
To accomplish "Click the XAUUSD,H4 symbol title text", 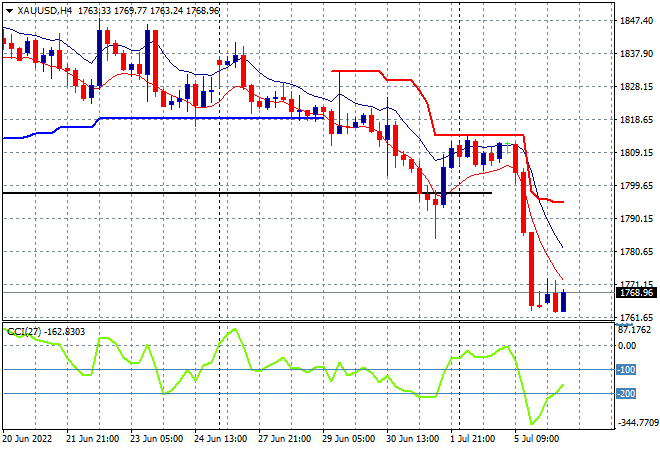I will point(45,11).
